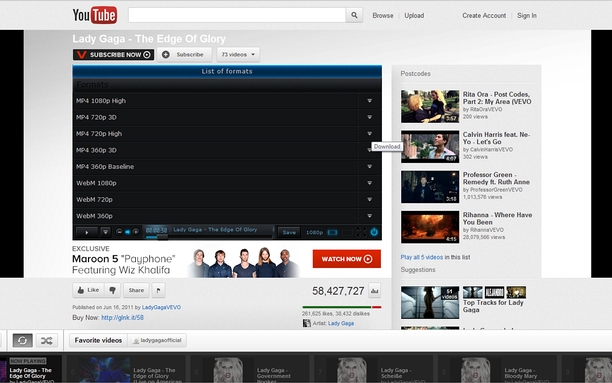Change the 1080p quality setting

pyautogui.click(x=314, y=232)
